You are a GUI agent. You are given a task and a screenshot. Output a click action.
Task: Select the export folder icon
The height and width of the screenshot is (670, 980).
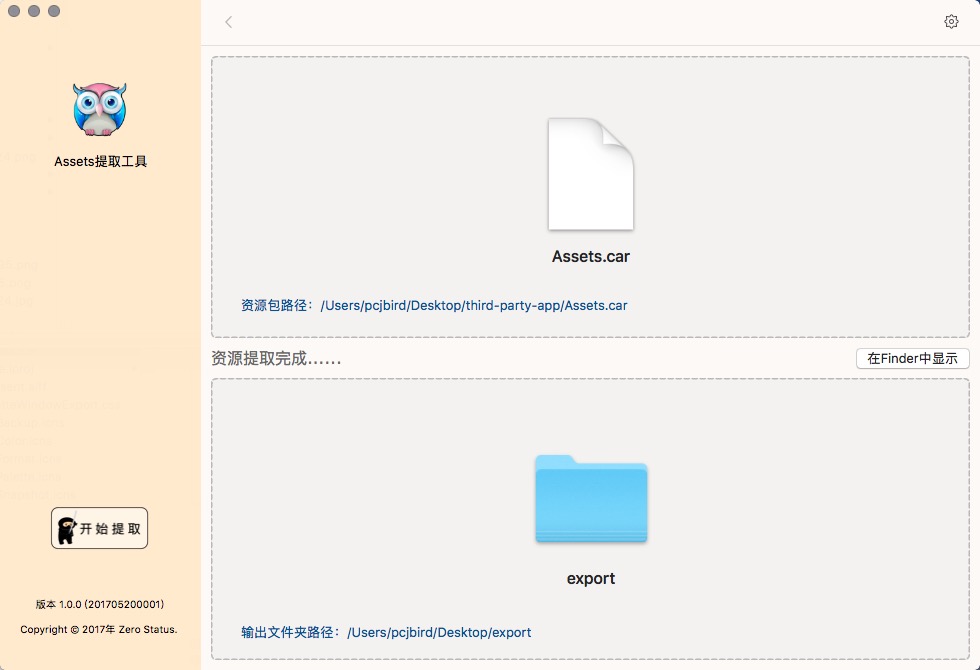click(x=591, y=499)
